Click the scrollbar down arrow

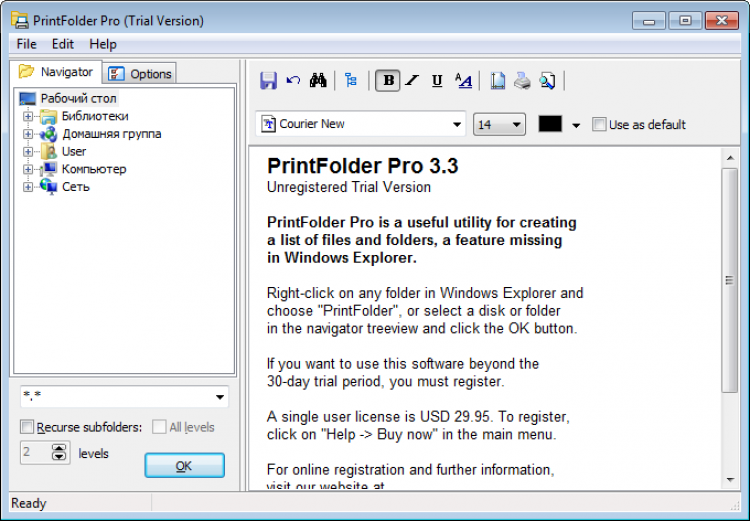[730, 480]
